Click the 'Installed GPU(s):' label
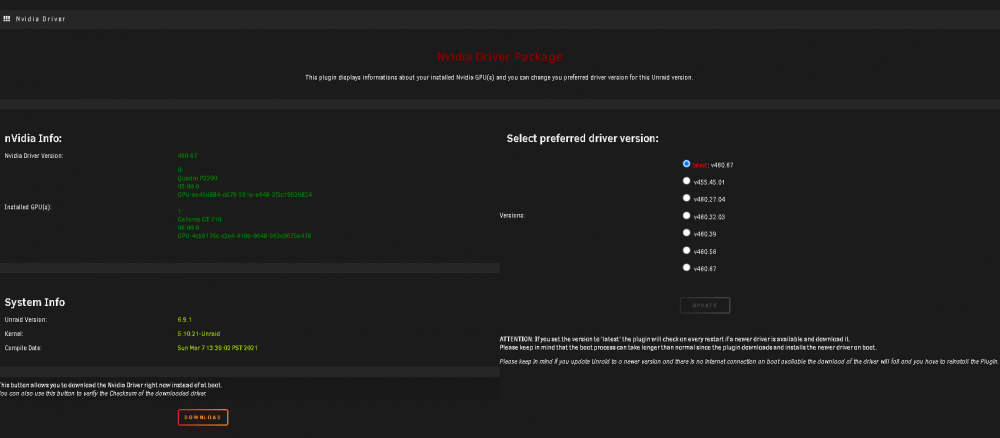The height and width of the screenshot is (438, 1000). (29, 207)
